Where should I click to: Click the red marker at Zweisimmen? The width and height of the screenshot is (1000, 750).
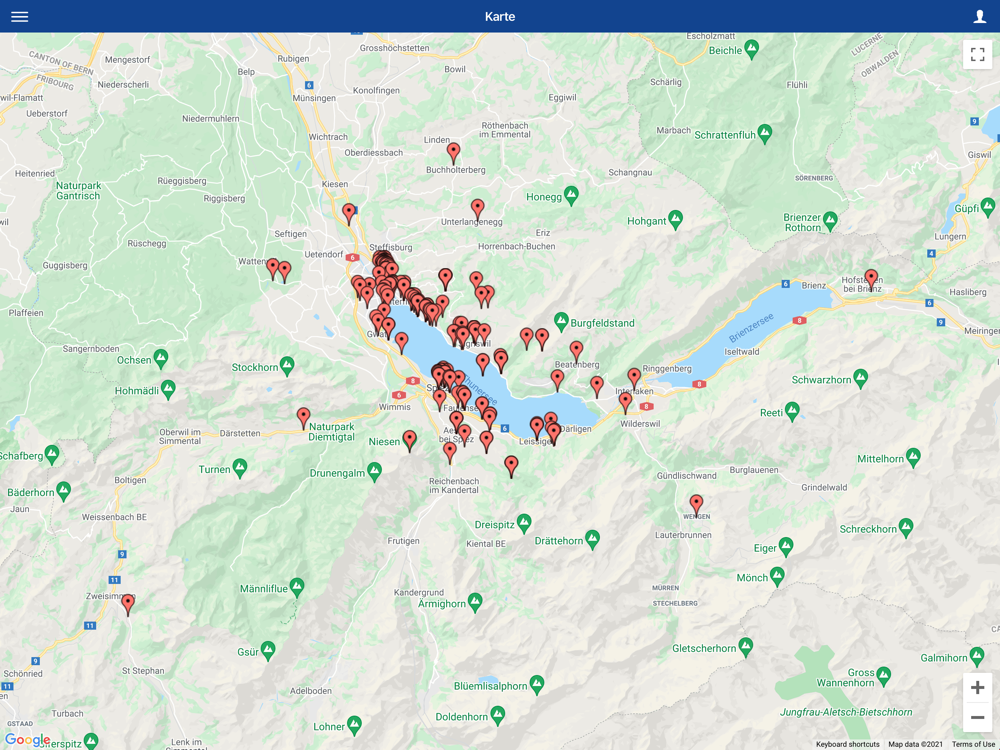pyautogui.click(x=128, y=605)
